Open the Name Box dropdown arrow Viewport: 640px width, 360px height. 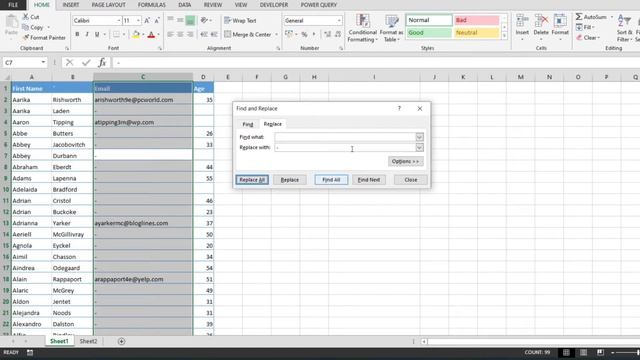point(43,62)
